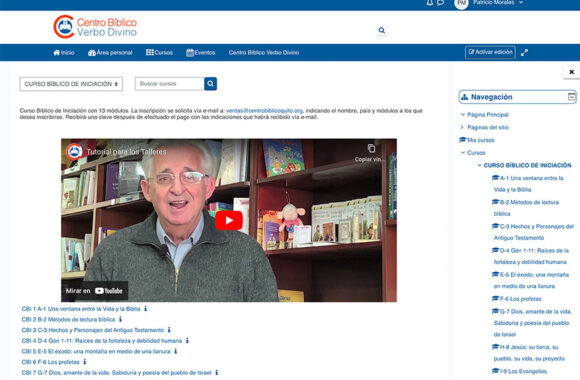
Task: Open course CBI 1 A-1 Una ventana entre la Vida
Action: pyautogui.click(x=81, y=309)
